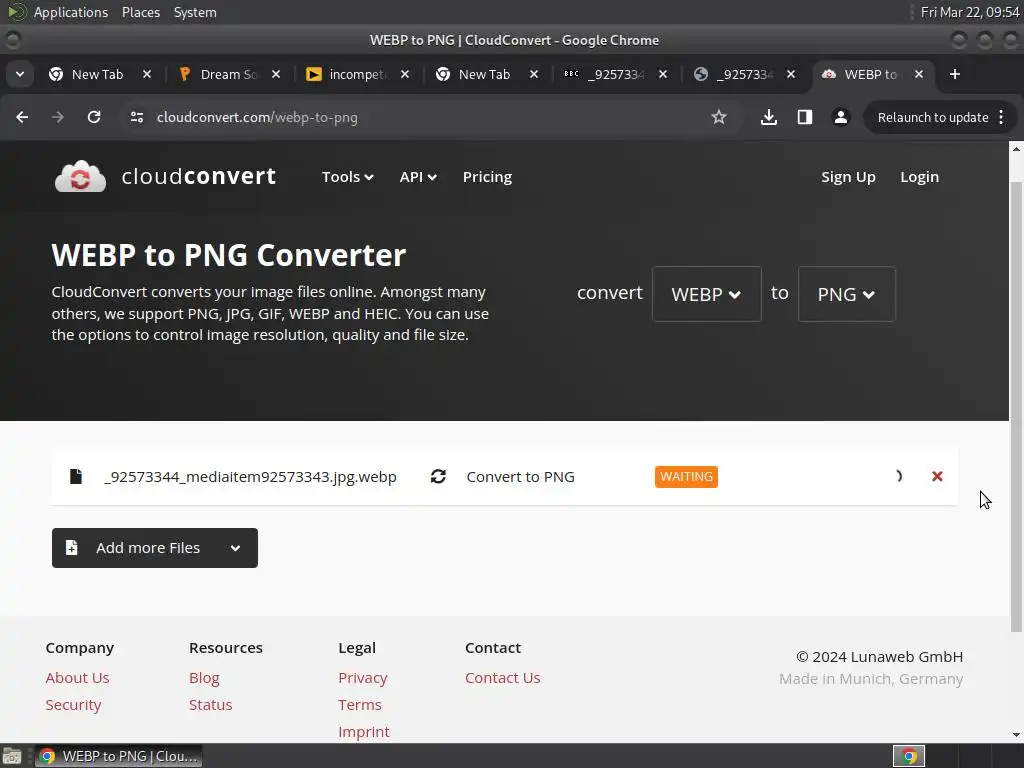Screen dimensions: 1024x768
Task: Click Add more Files button
Action: [x=155, y=548]
